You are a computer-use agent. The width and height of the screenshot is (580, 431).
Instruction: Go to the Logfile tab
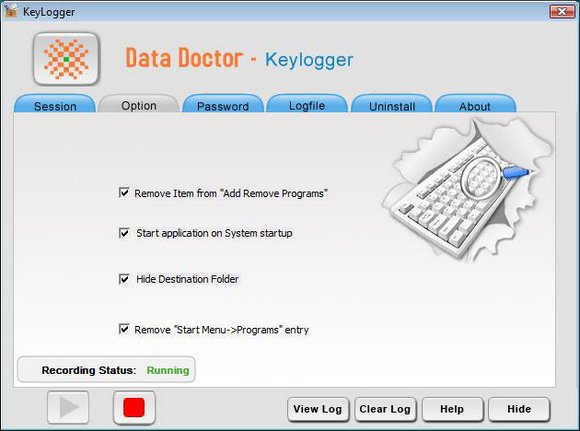(307, 104)
